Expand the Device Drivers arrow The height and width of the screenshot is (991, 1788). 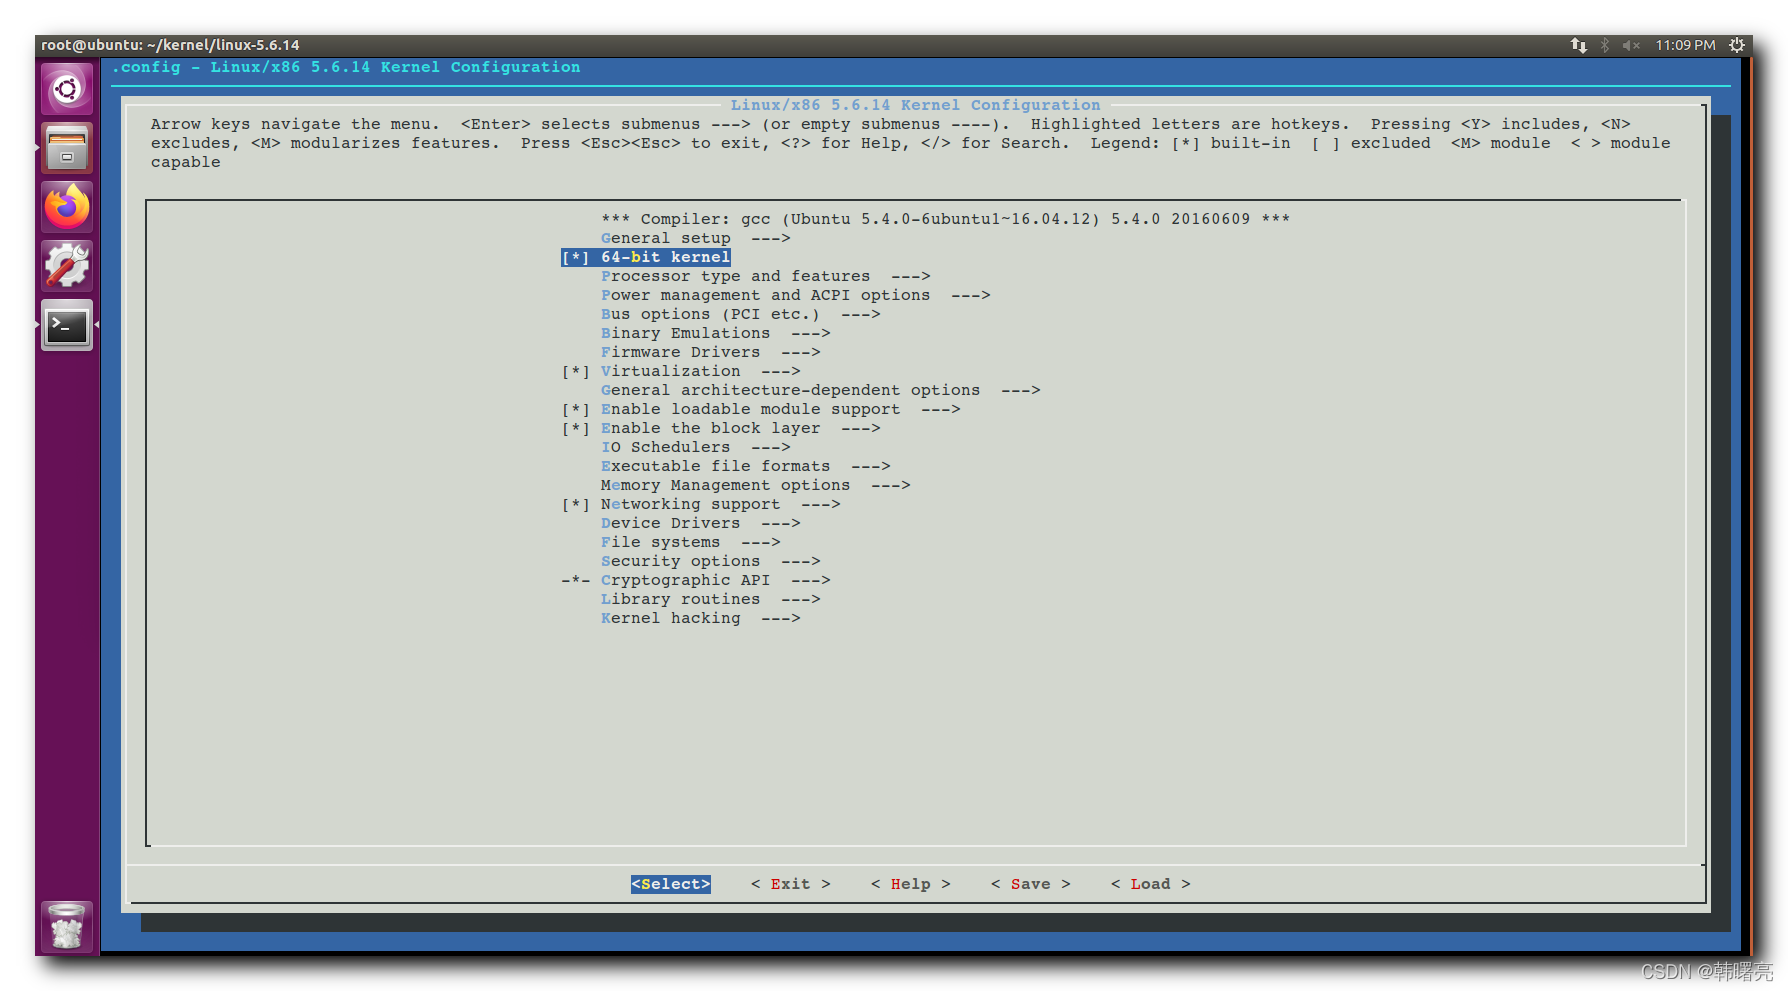[x=781, y=523]
